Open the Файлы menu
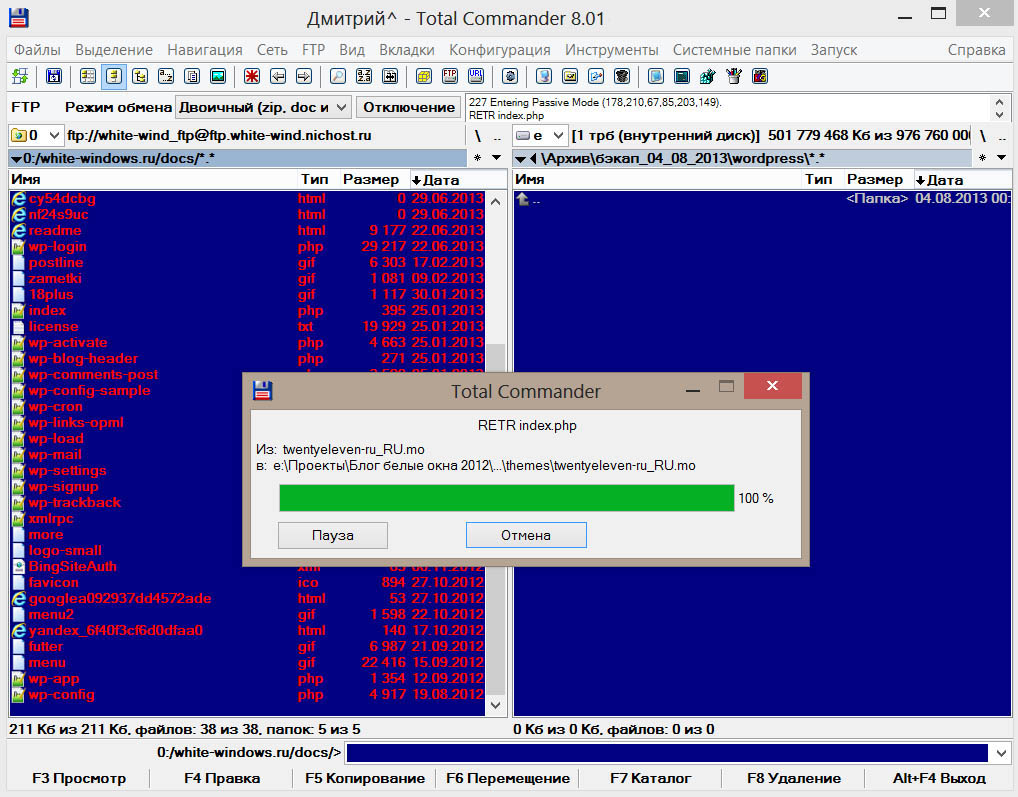Screen dimensions: 1018x797 coord(37,50)
